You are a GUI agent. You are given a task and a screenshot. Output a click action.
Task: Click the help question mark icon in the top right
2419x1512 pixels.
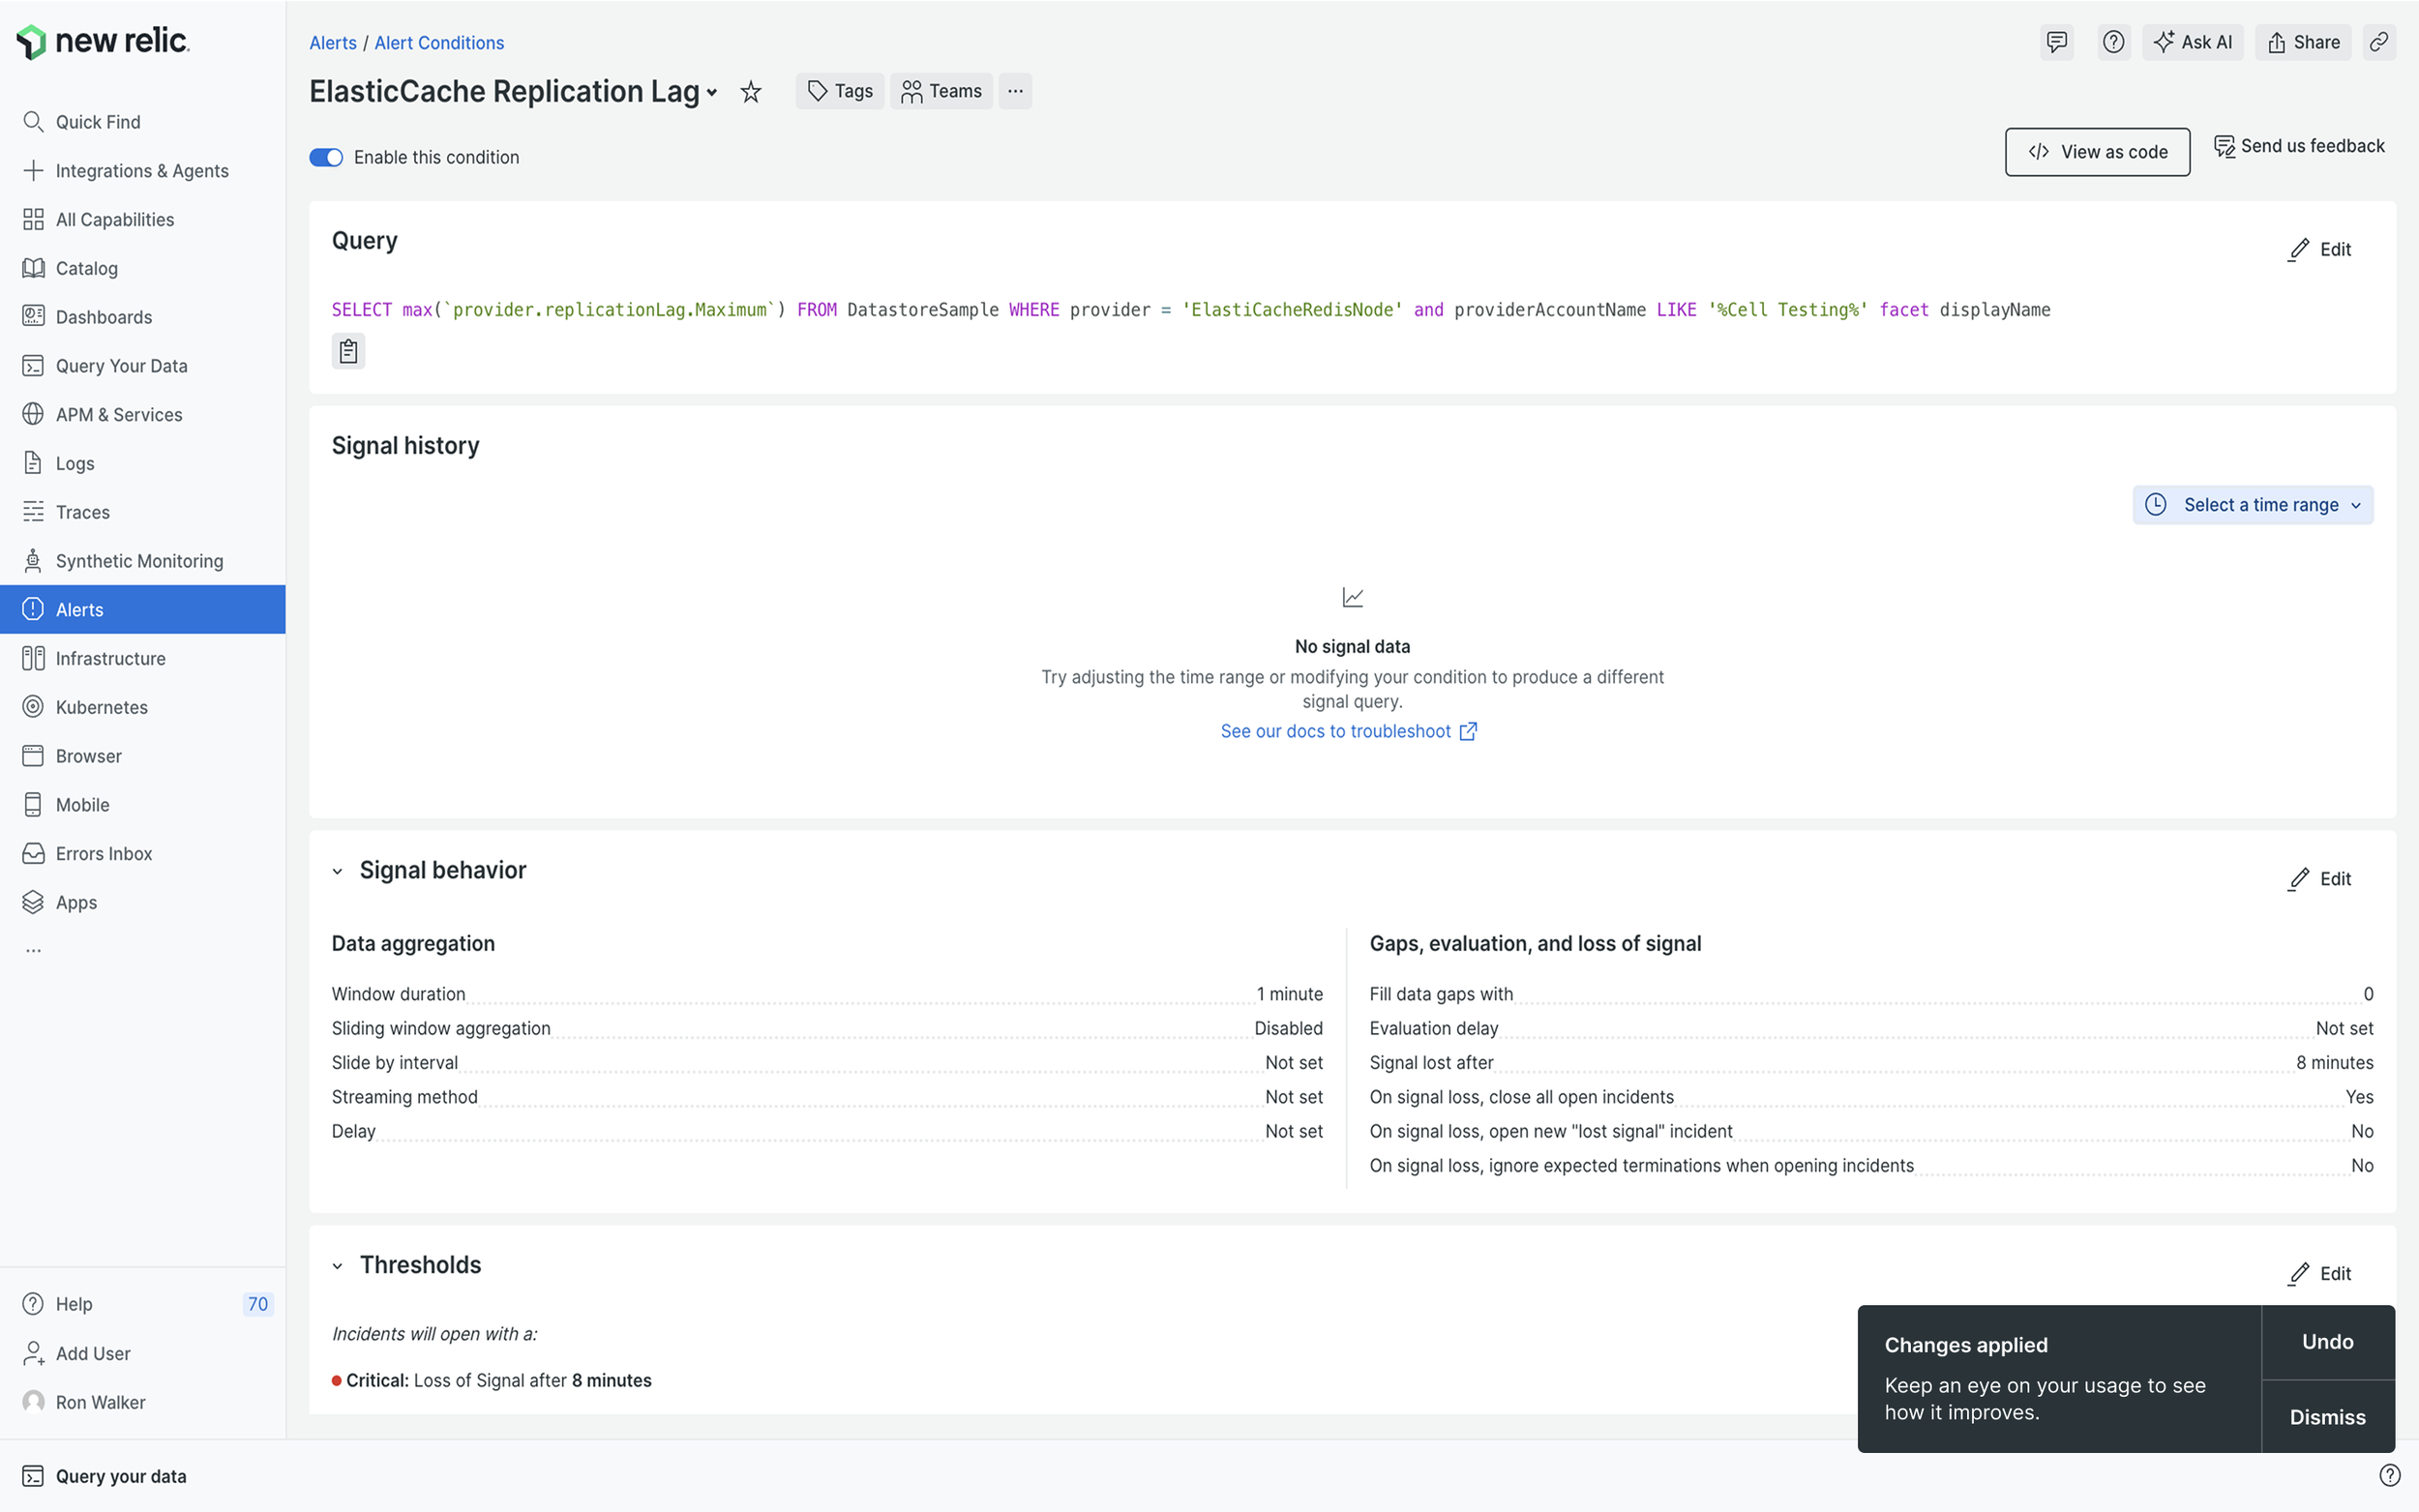[x=2113, y=42]
